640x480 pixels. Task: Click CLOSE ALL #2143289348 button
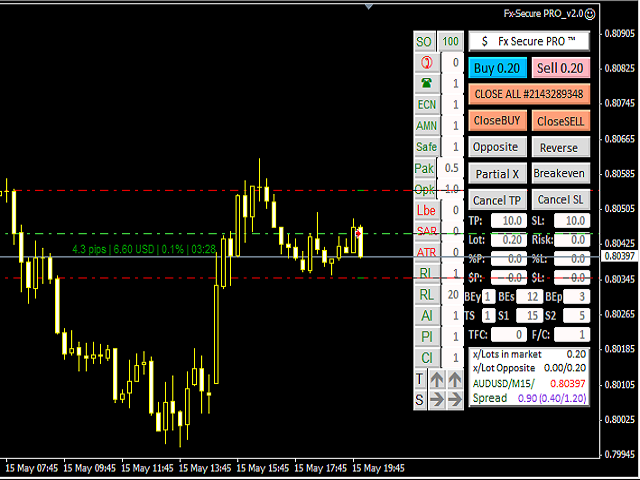[529, 94]
